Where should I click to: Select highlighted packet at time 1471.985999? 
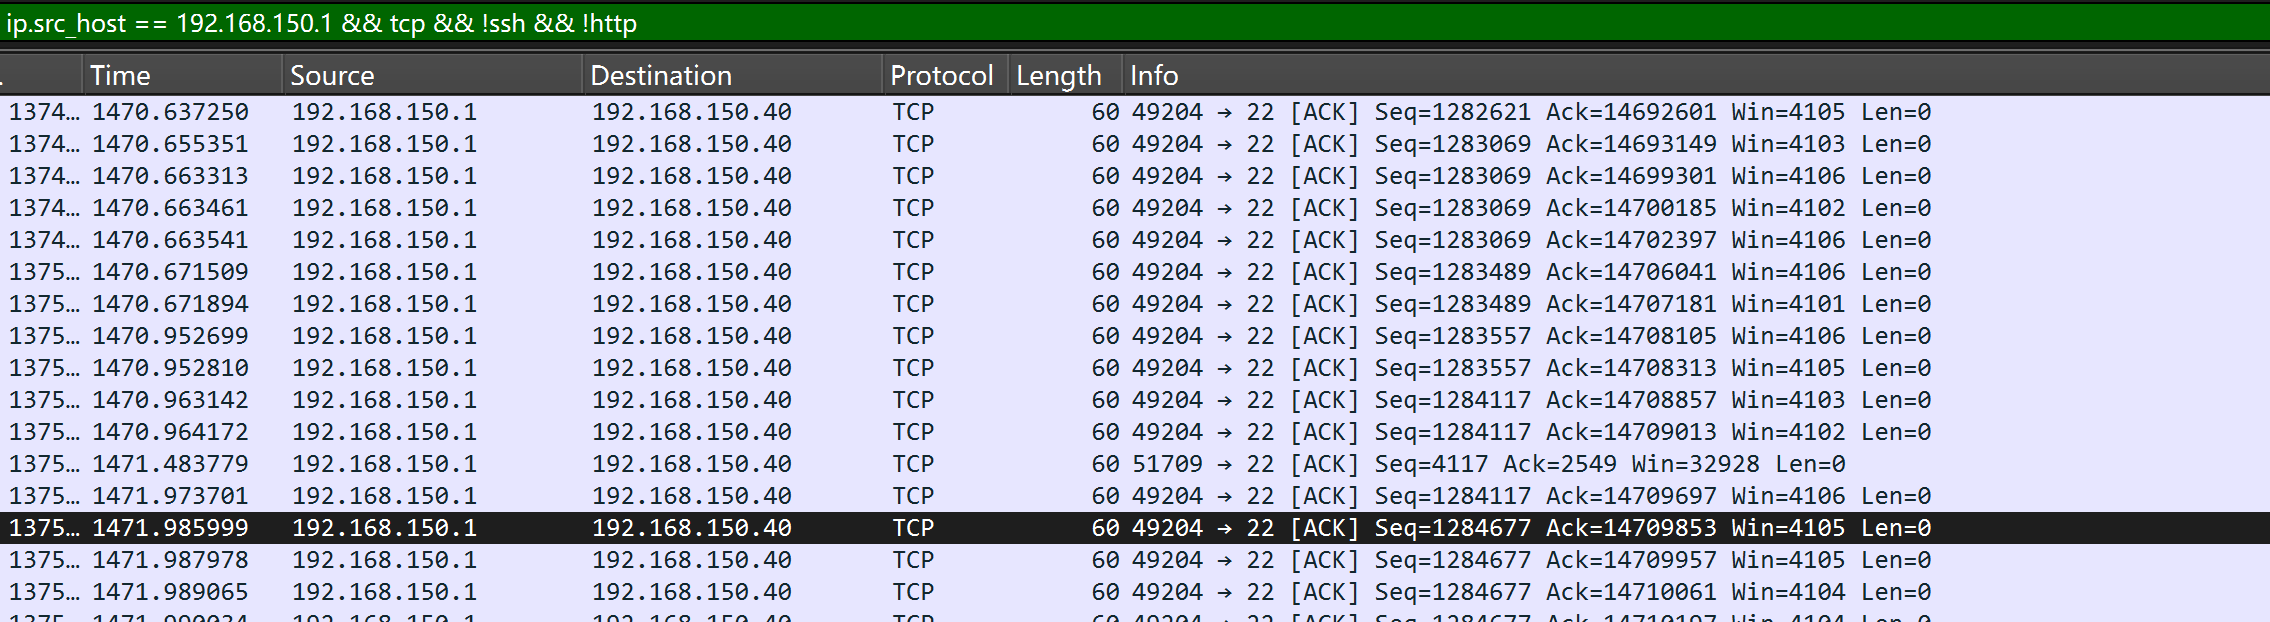[x=1135, y=528]
